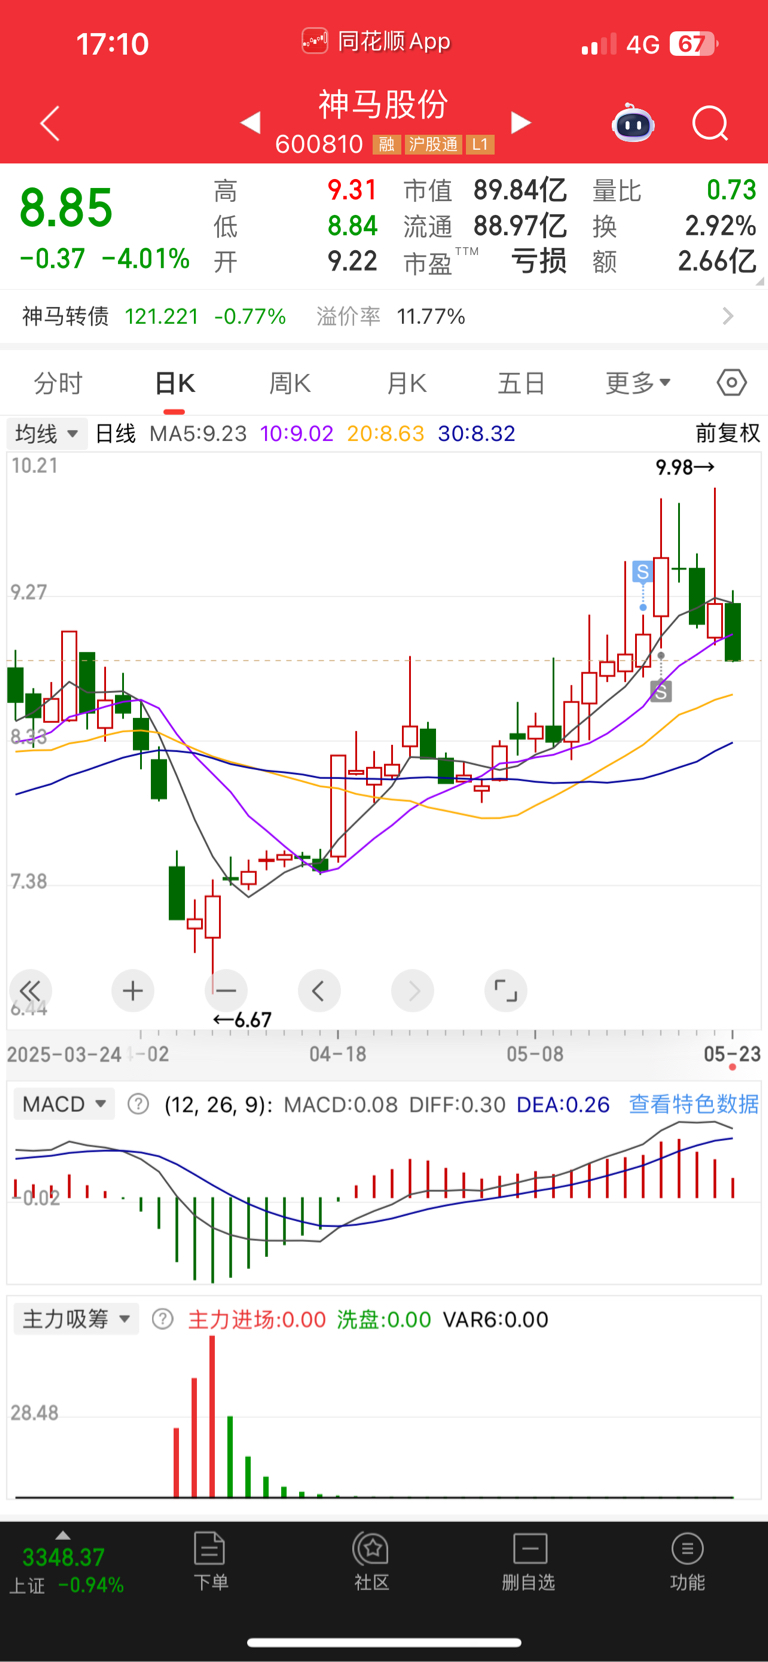Viewport: 768px width, 1662px height.
Task: Tap 换 2.92% turnover rate
Action: [720, 226]
